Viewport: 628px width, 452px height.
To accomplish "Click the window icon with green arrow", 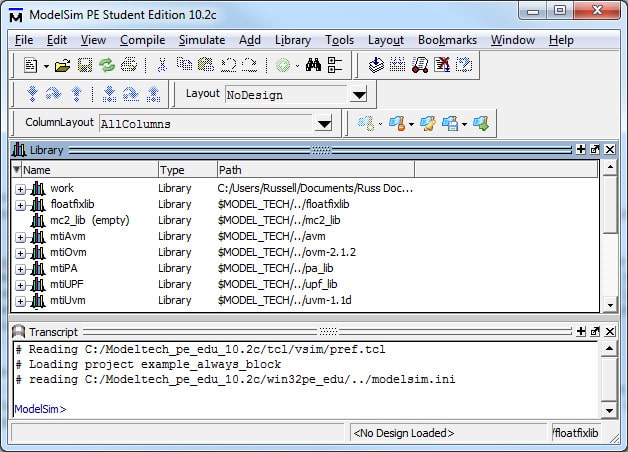I will click(481, 123).
